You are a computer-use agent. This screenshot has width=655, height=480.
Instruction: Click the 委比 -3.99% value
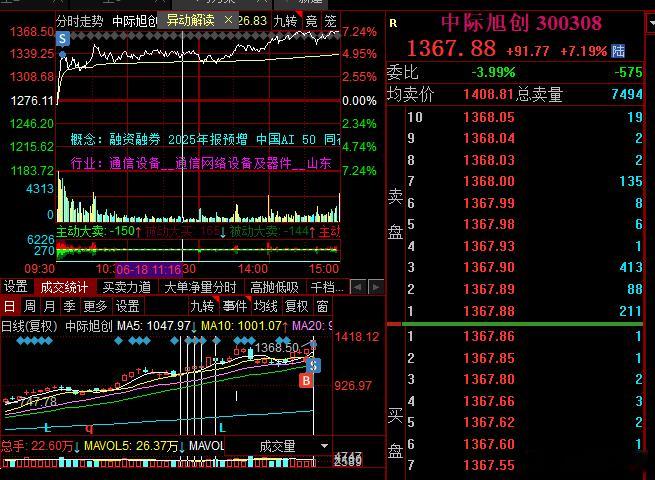(x=493, y=72)
